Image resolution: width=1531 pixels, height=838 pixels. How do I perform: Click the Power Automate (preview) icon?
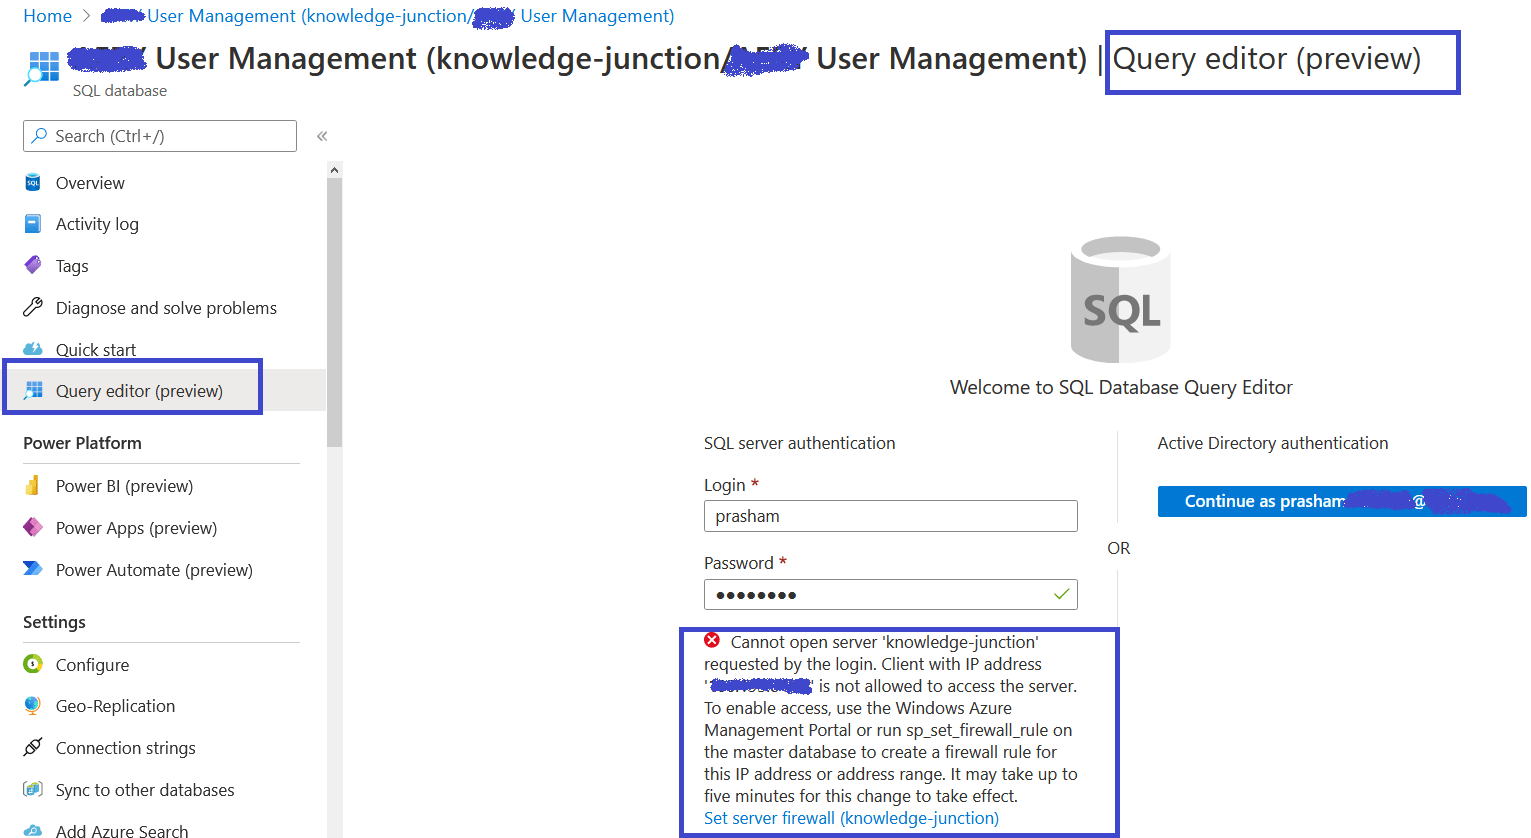tap(33, 569)
